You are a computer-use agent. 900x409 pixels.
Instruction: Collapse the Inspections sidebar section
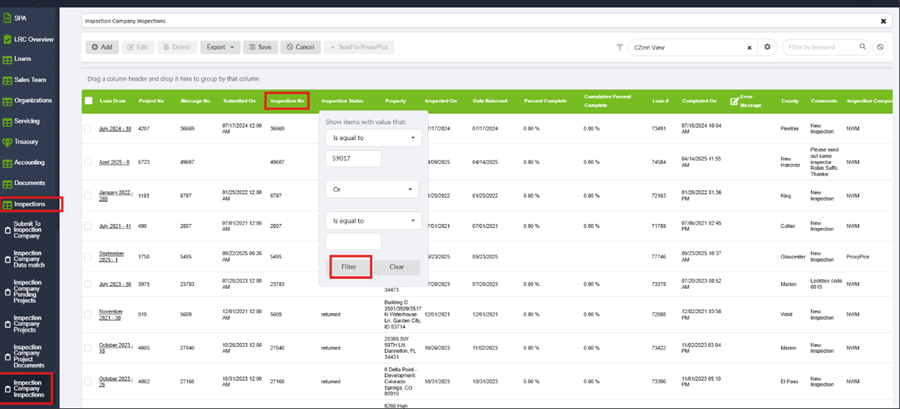click(x=31, y=204)
